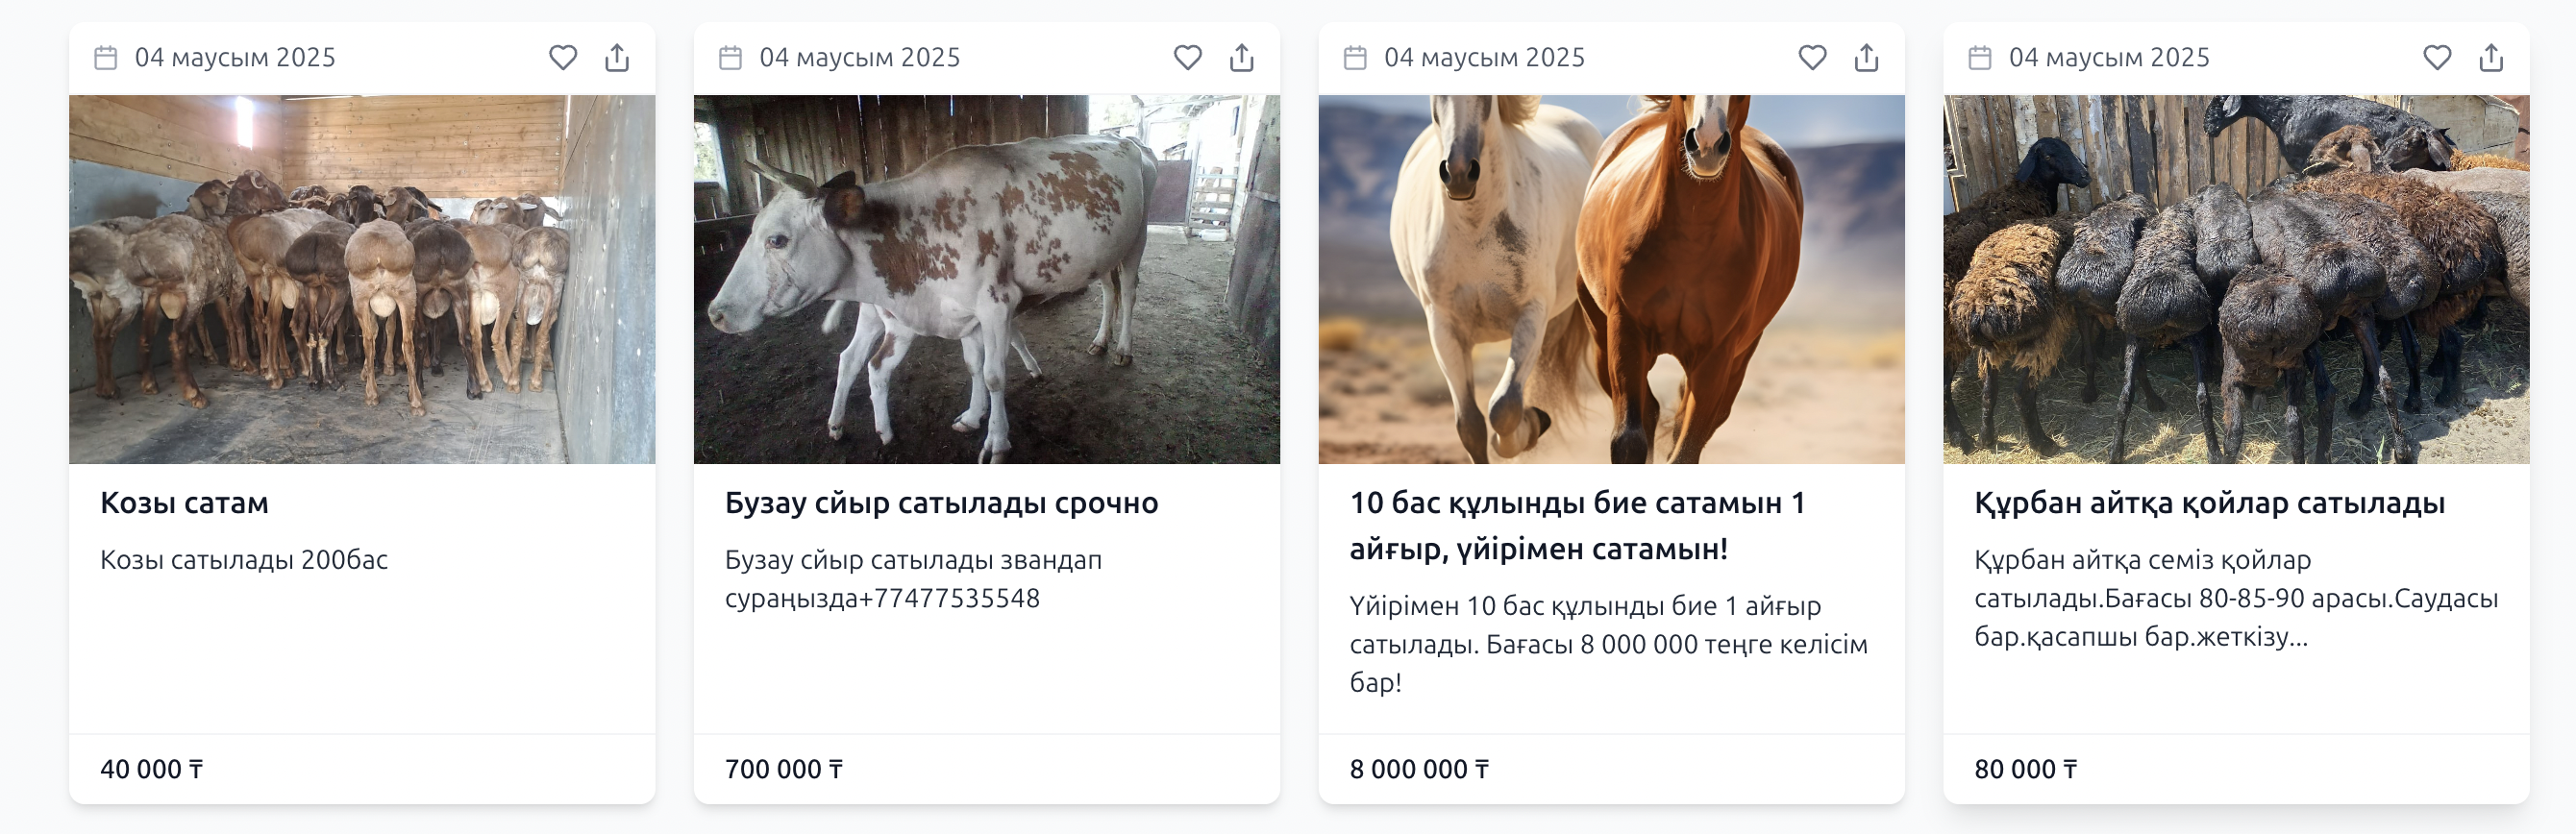
Task: Share the horse listing priced 8 000 000 ₸
Action: point(1866,58)
